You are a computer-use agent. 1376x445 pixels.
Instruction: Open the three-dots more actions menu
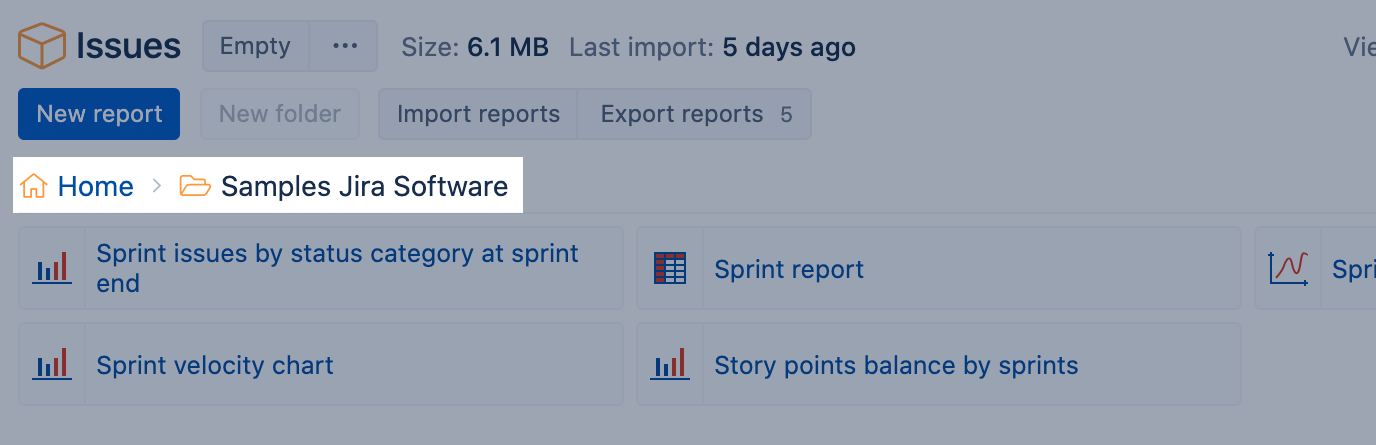pyautogui.click(x=344, y=47)
